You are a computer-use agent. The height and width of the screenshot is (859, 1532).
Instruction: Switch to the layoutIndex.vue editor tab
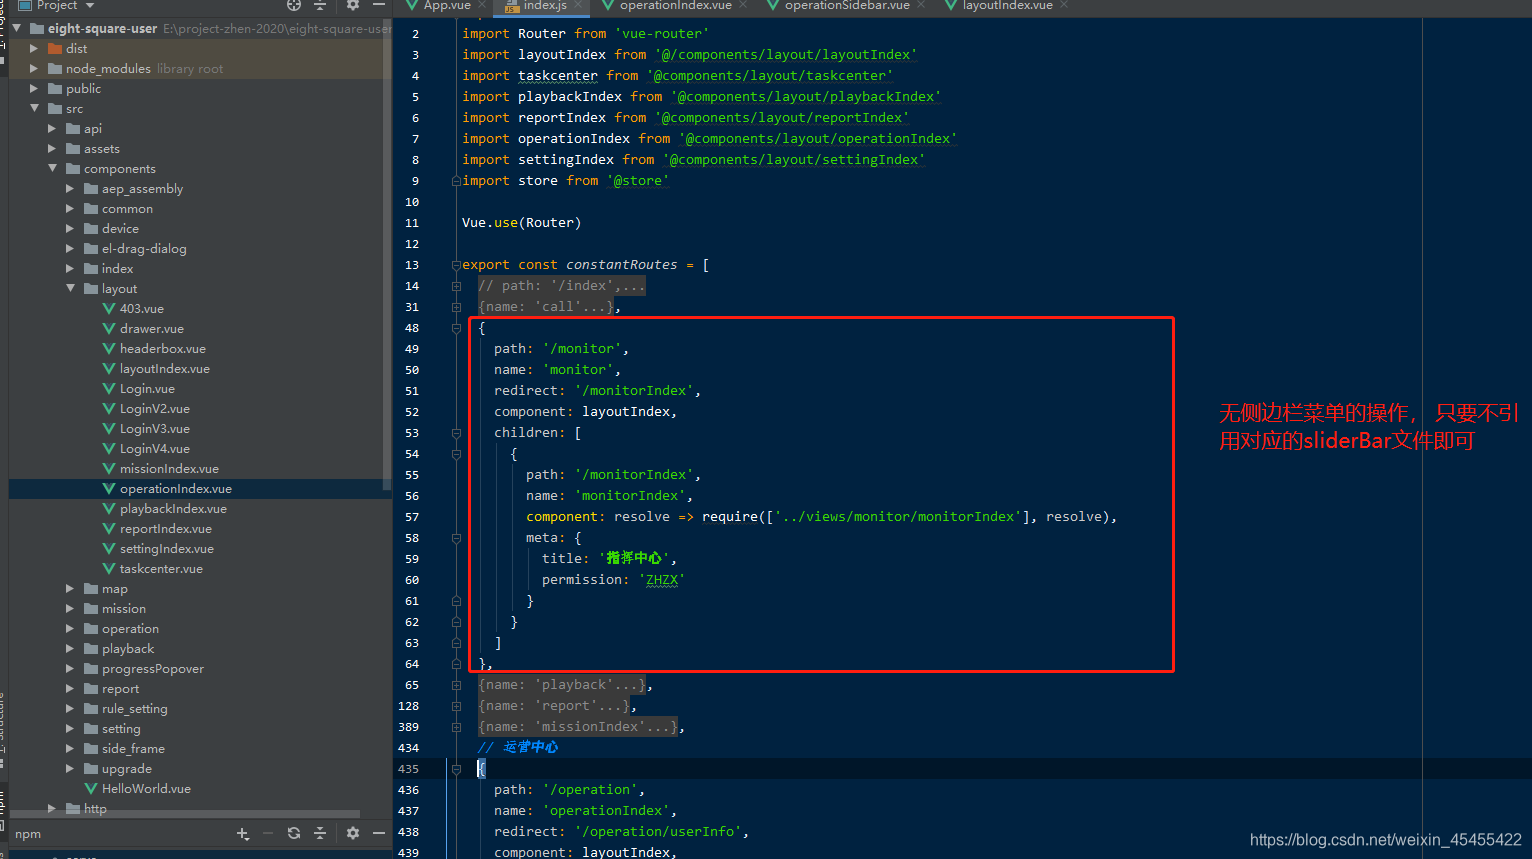point(1007,6)
